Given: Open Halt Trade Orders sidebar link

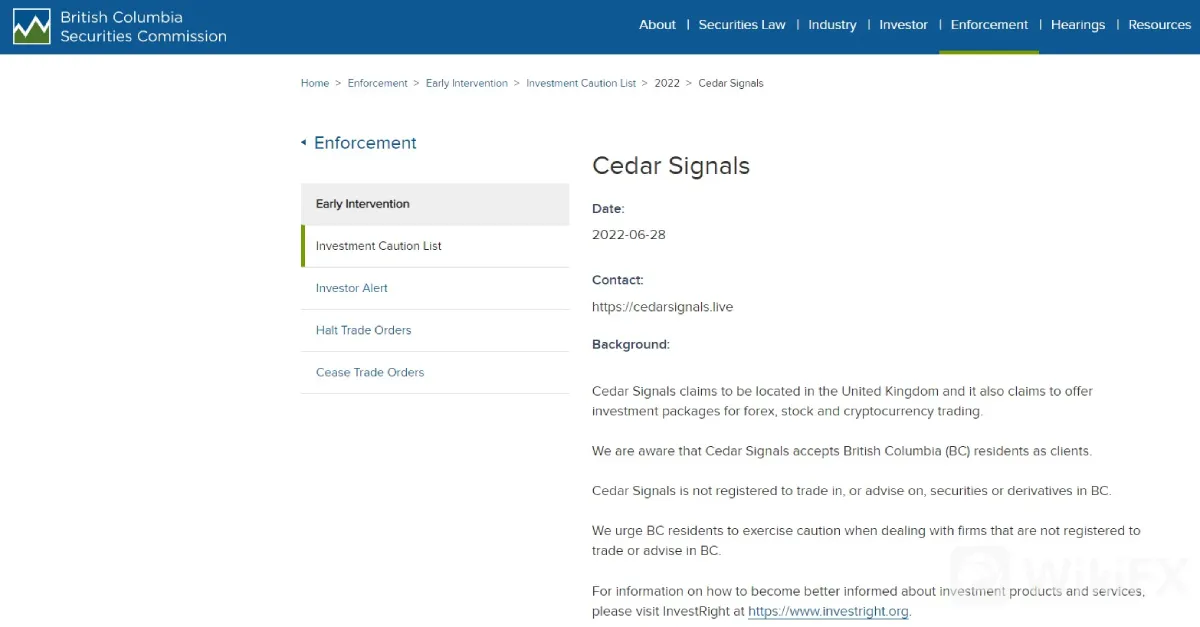Looking at the screenshot, I should pos(435,330).
